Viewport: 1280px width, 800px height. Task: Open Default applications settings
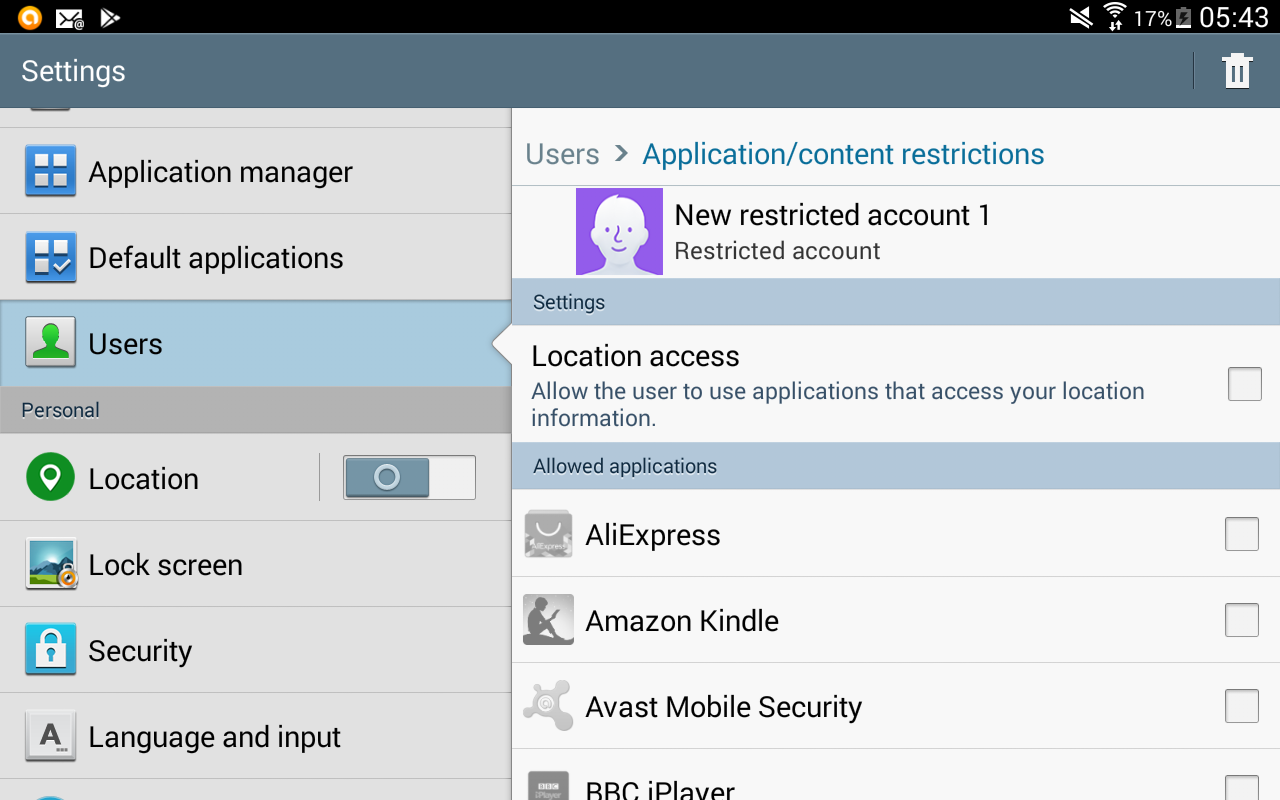click(x=256, y=257)
